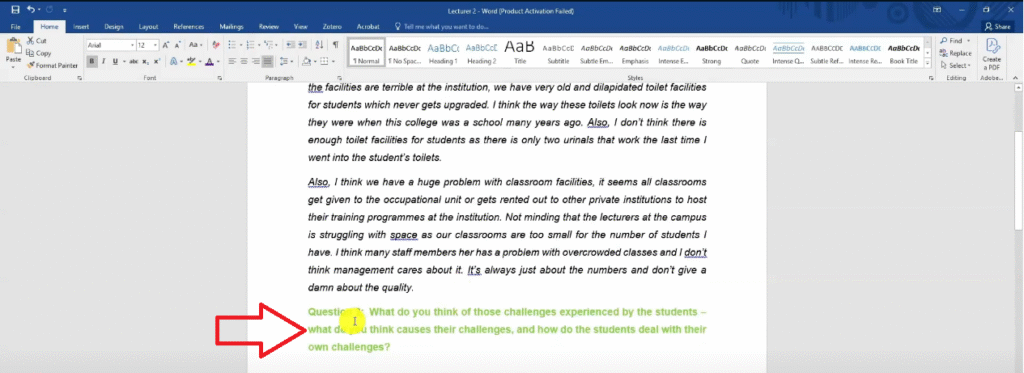
Task: Click the Share button
Action: click(998, 27)
